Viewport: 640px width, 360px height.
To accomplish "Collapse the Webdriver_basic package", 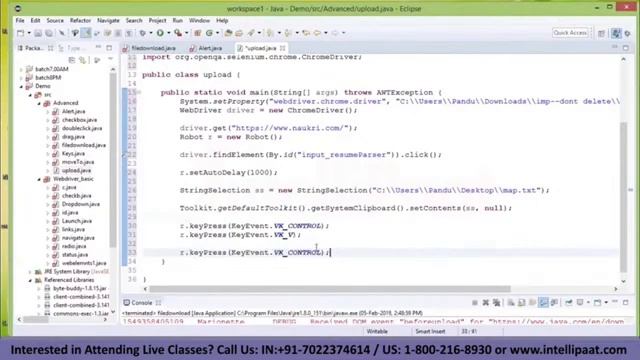I will coord(39,179).
